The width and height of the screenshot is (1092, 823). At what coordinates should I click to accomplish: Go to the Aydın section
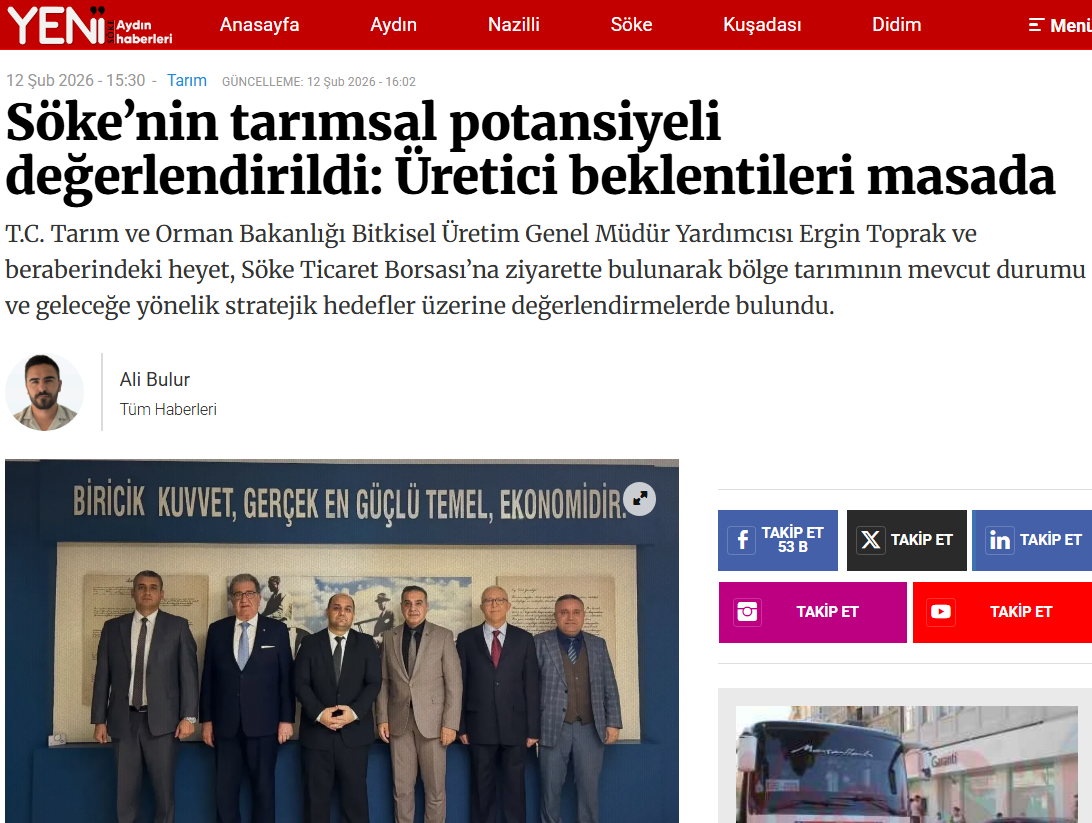[393, 25]
